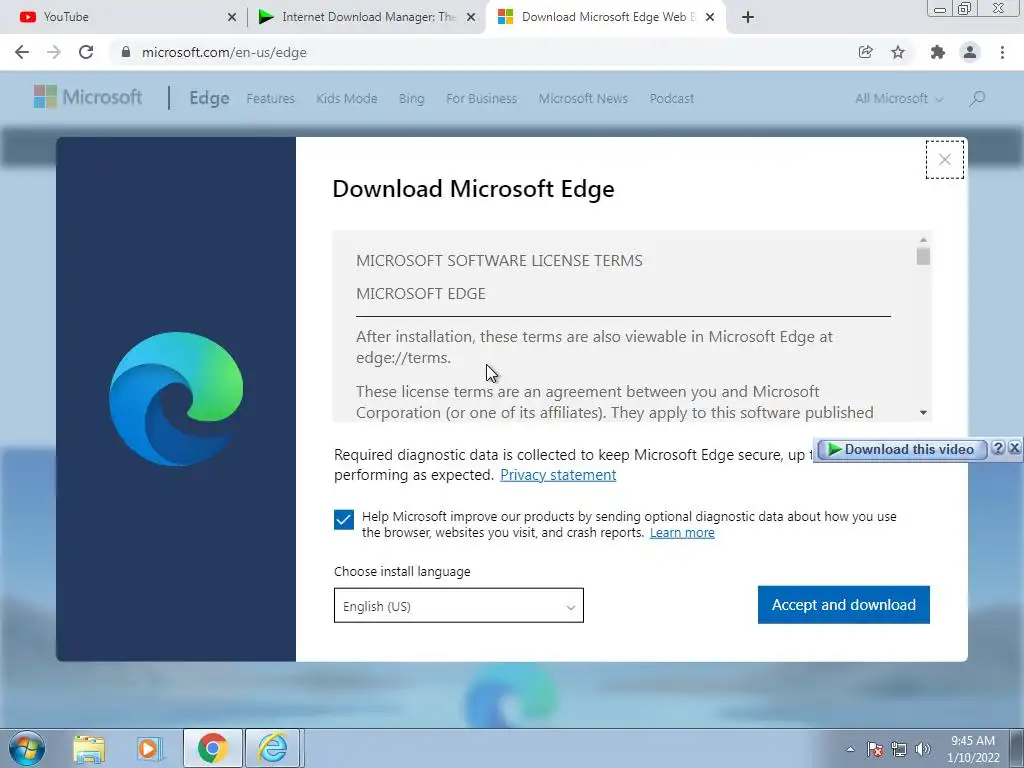Open the Windows Start menu

coord(27,748)
